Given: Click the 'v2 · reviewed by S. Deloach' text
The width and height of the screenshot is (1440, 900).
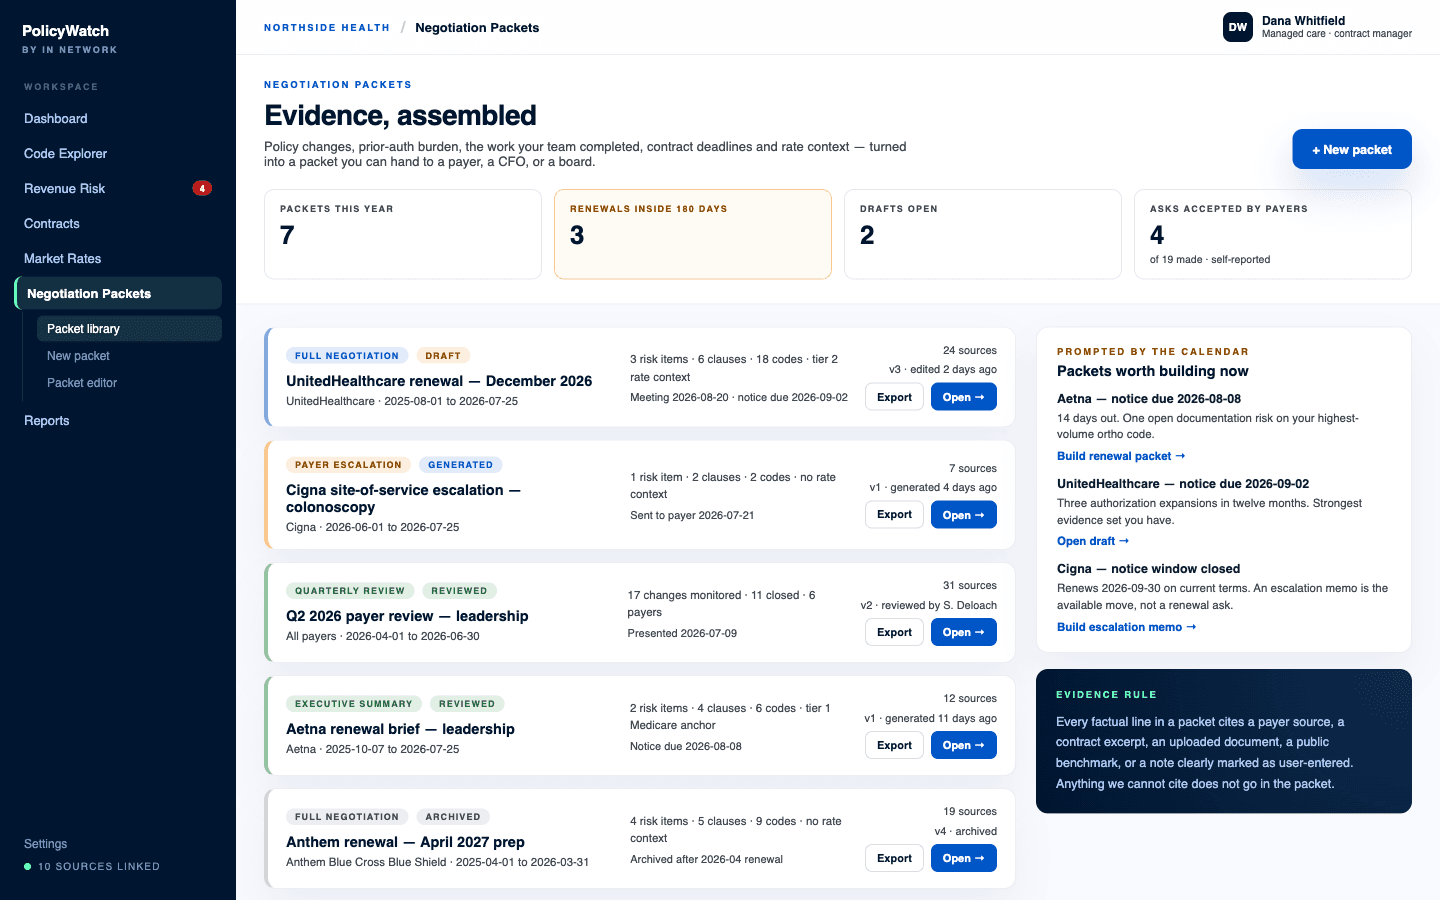Looking at the screenshot, I should [929, 605].
